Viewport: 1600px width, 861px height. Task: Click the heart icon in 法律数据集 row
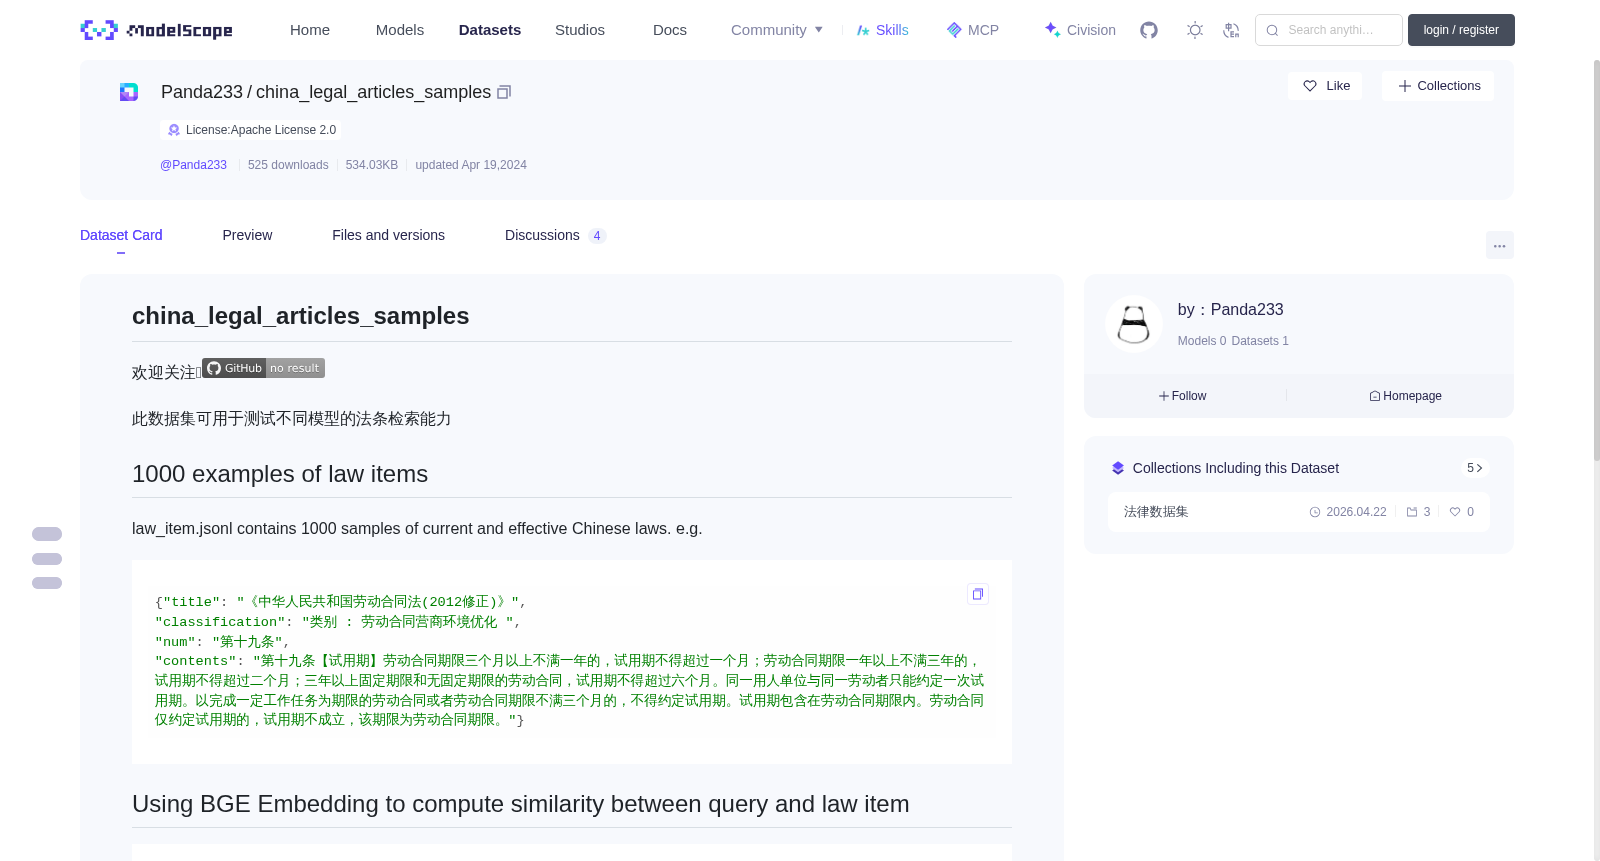click(1455, 512)
